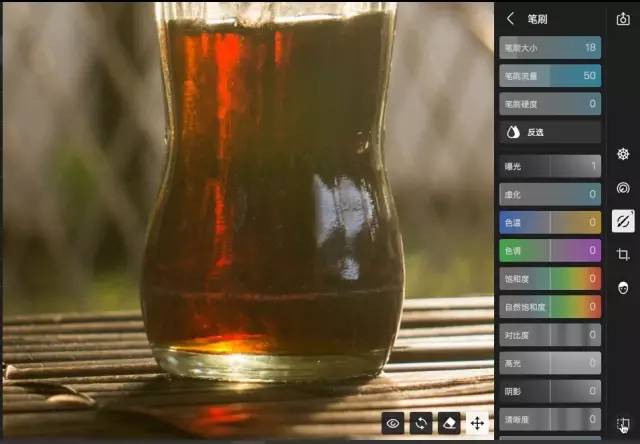Open the crop tool in the sidebar
640x444 pixels.
623,255
